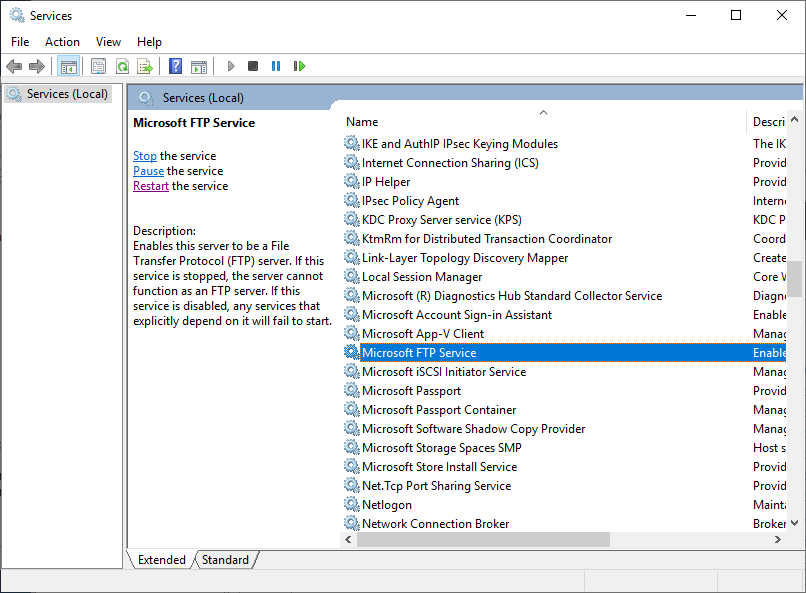
Task: Select KDC Proxy Server service (KPS)
Action: click(x=442, y=220)
